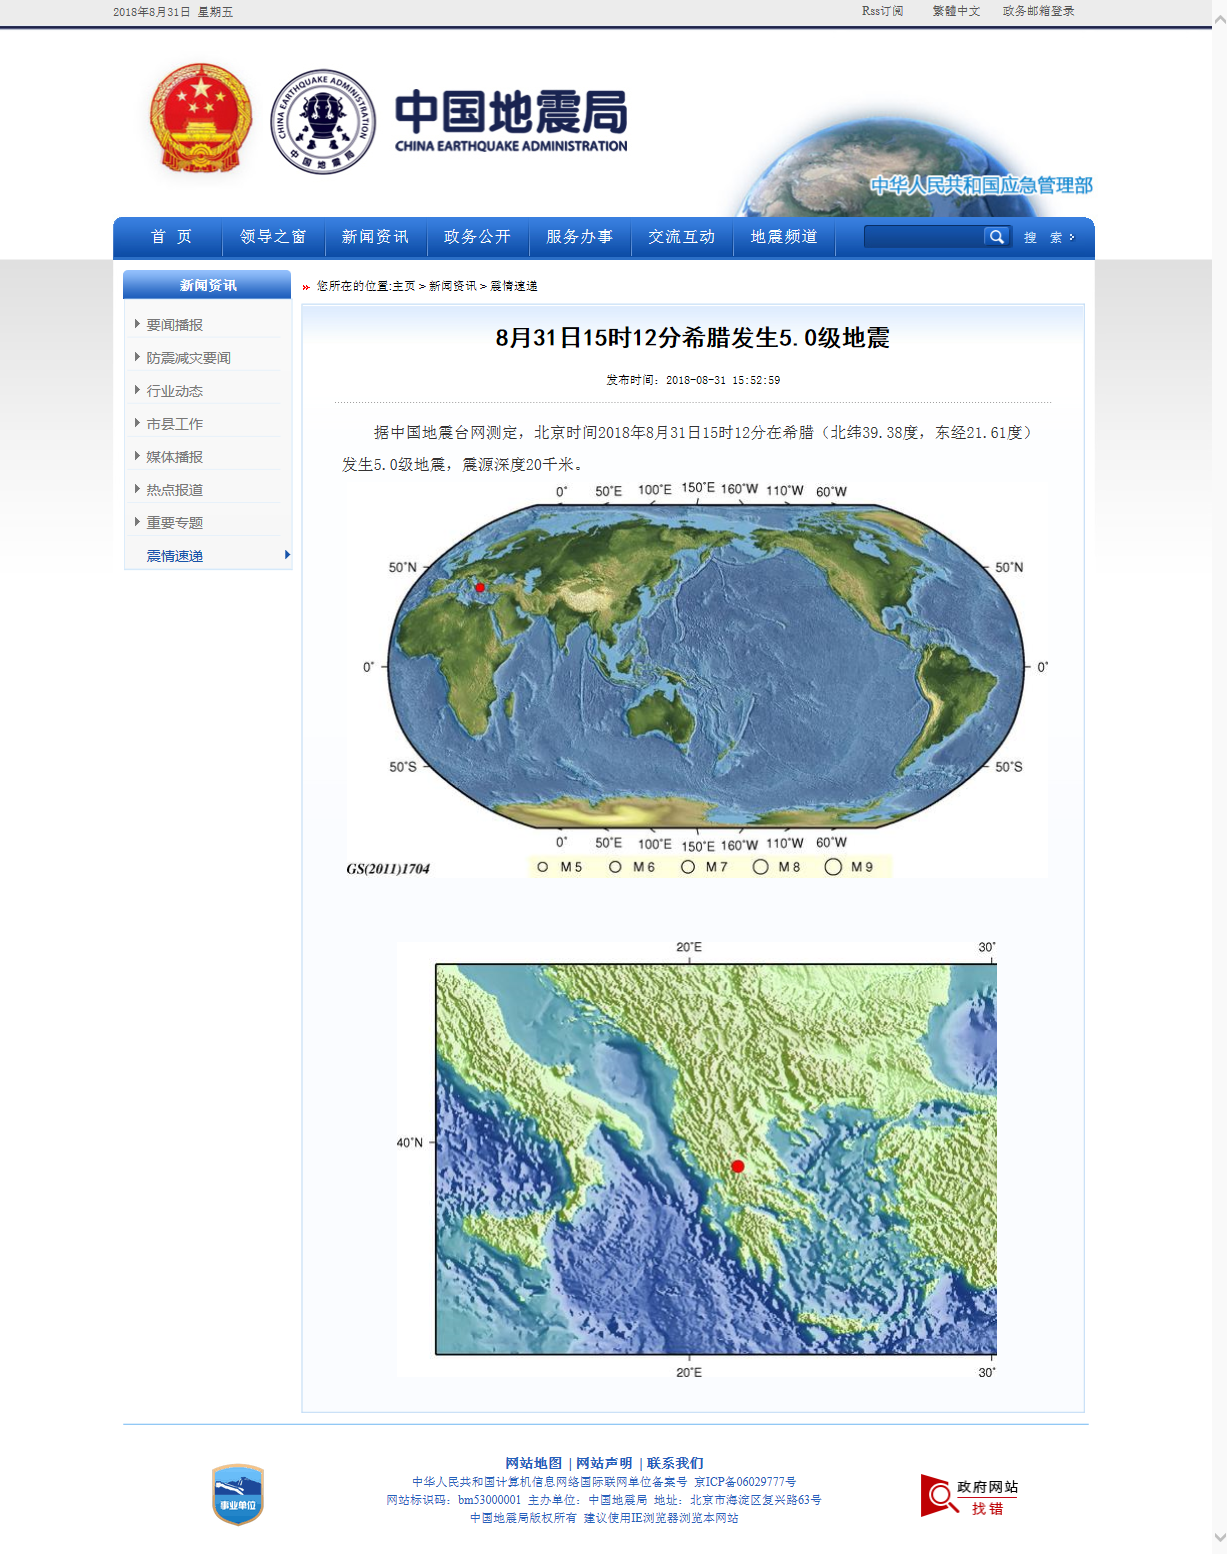The height and width of the screenshot is (1554, 1227).
Task: Click the China Earthquake Administration seal logo
Action: tap(323, 120)
